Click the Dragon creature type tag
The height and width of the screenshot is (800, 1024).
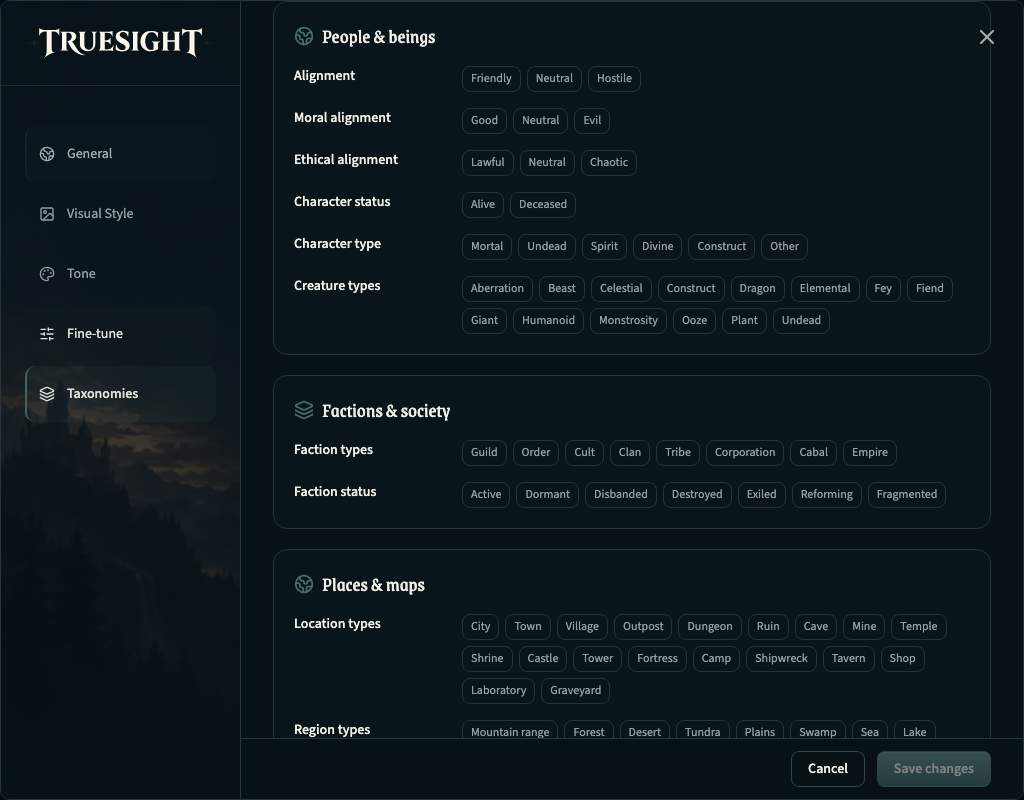coord(757,289)
